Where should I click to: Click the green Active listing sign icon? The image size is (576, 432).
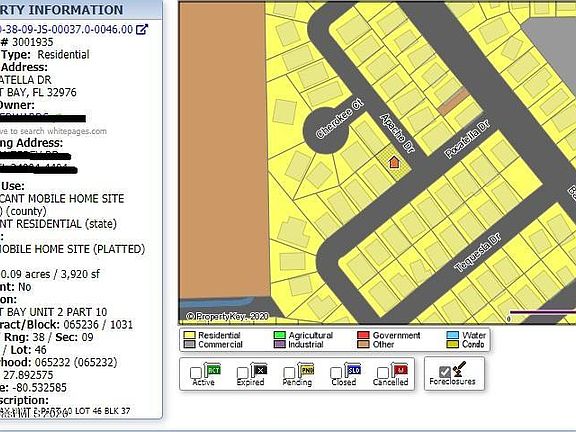(x=212, y=370)
